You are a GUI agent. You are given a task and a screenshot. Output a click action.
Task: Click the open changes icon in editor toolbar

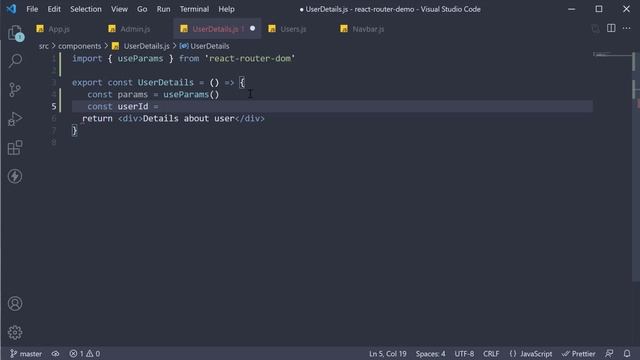click(x=596, y=29)
